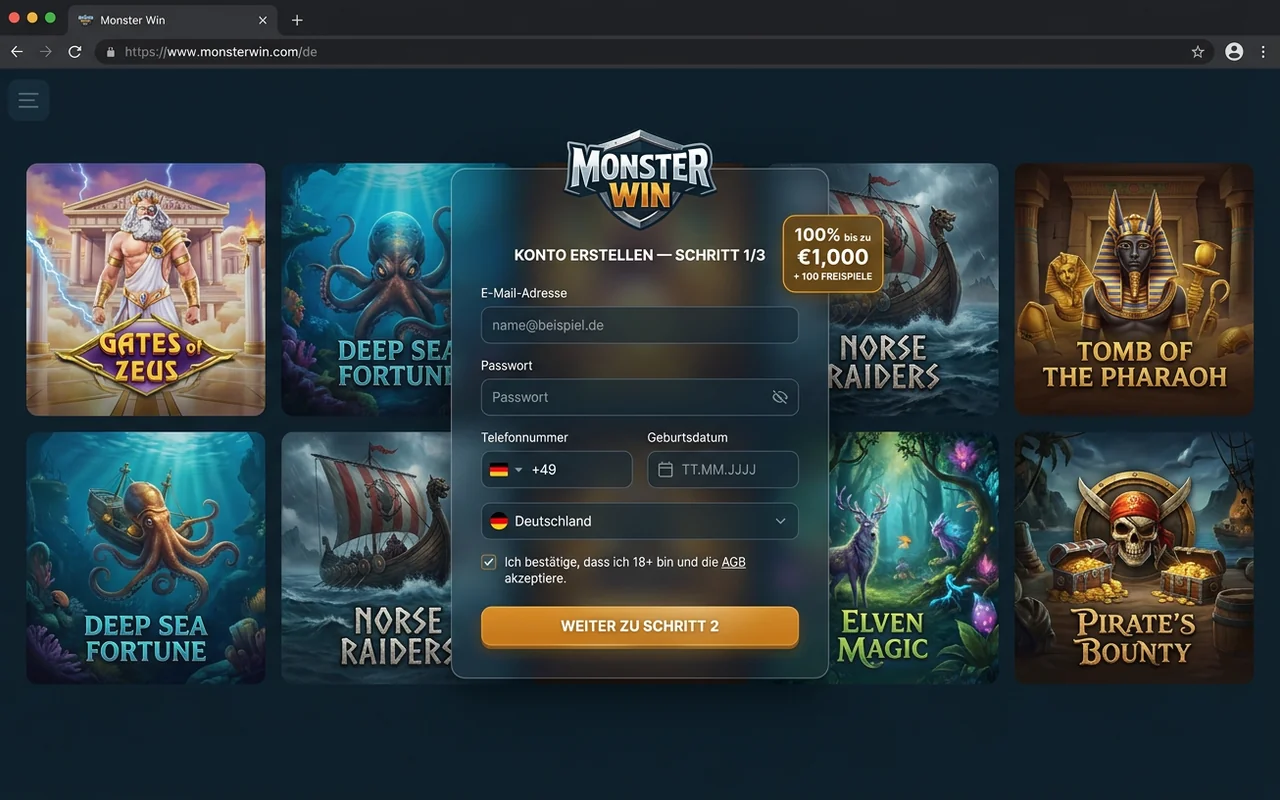The height and width of the screenshot is (800, 1280).
Task: Click the 100% bis zu €1,000 bonus badge
Action: 833,254
